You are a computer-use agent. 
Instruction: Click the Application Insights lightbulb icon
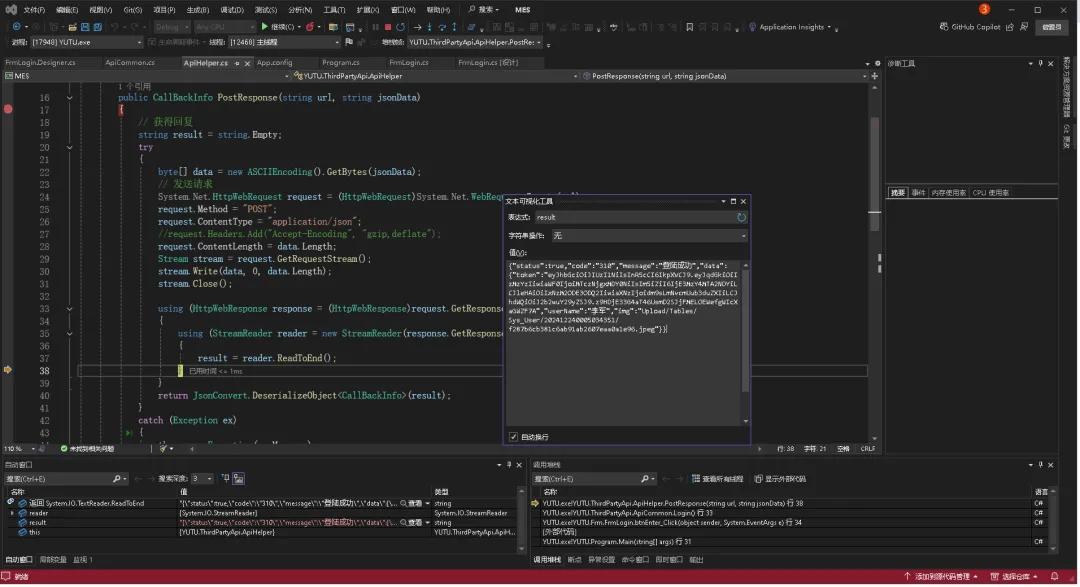click(x=752, y=27)
